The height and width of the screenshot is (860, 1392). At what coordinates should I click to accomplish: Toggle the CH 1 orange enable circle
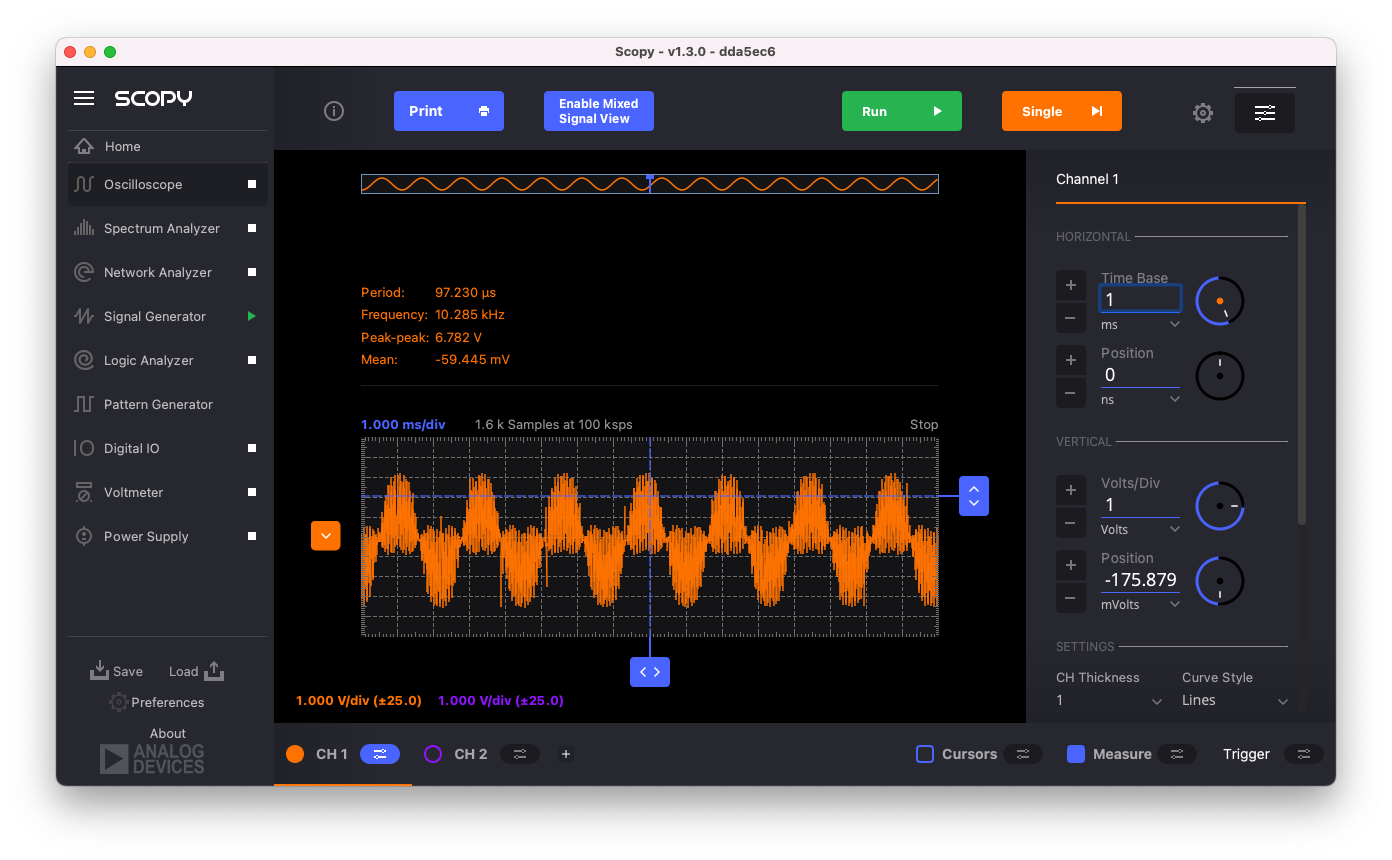point(295,754)
